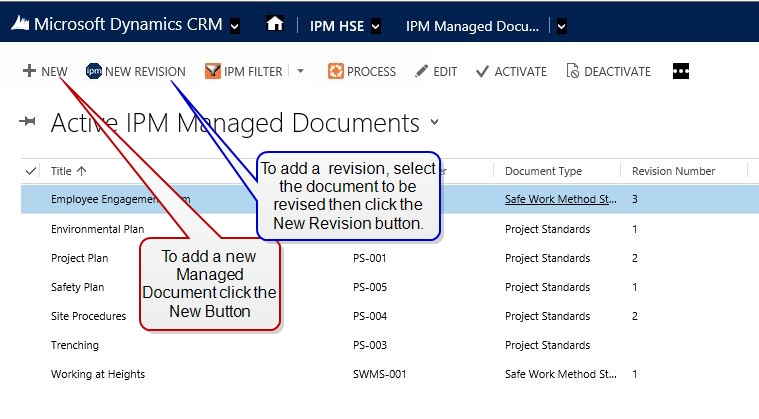Screen dimensions: 759x419
Task: Open the more commands ellipsis button
Action: (x=681, y=71)
